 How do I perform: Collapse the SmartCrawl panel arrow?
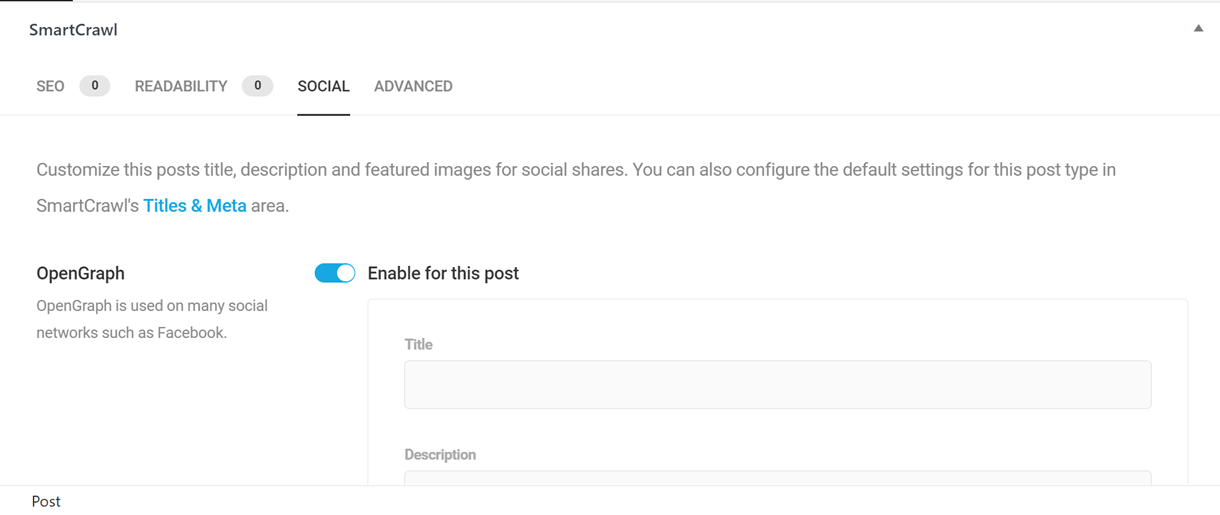[x=1198, y=29]
